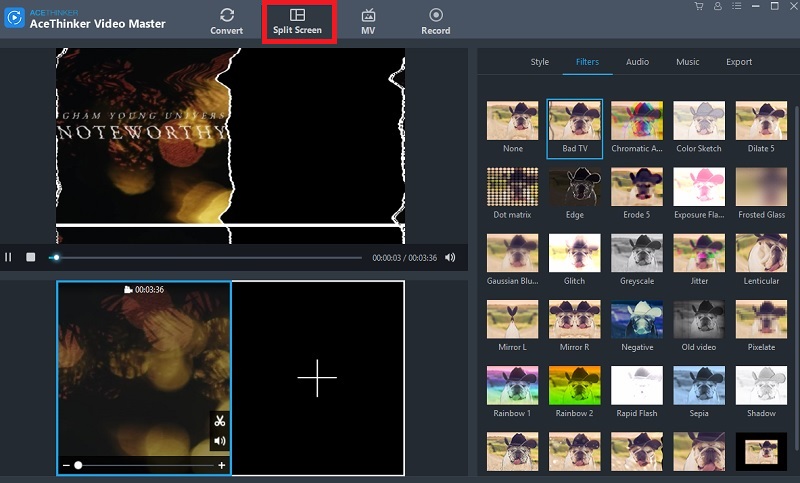Apply the Dilate 5 filter

[x=761, y=128]
